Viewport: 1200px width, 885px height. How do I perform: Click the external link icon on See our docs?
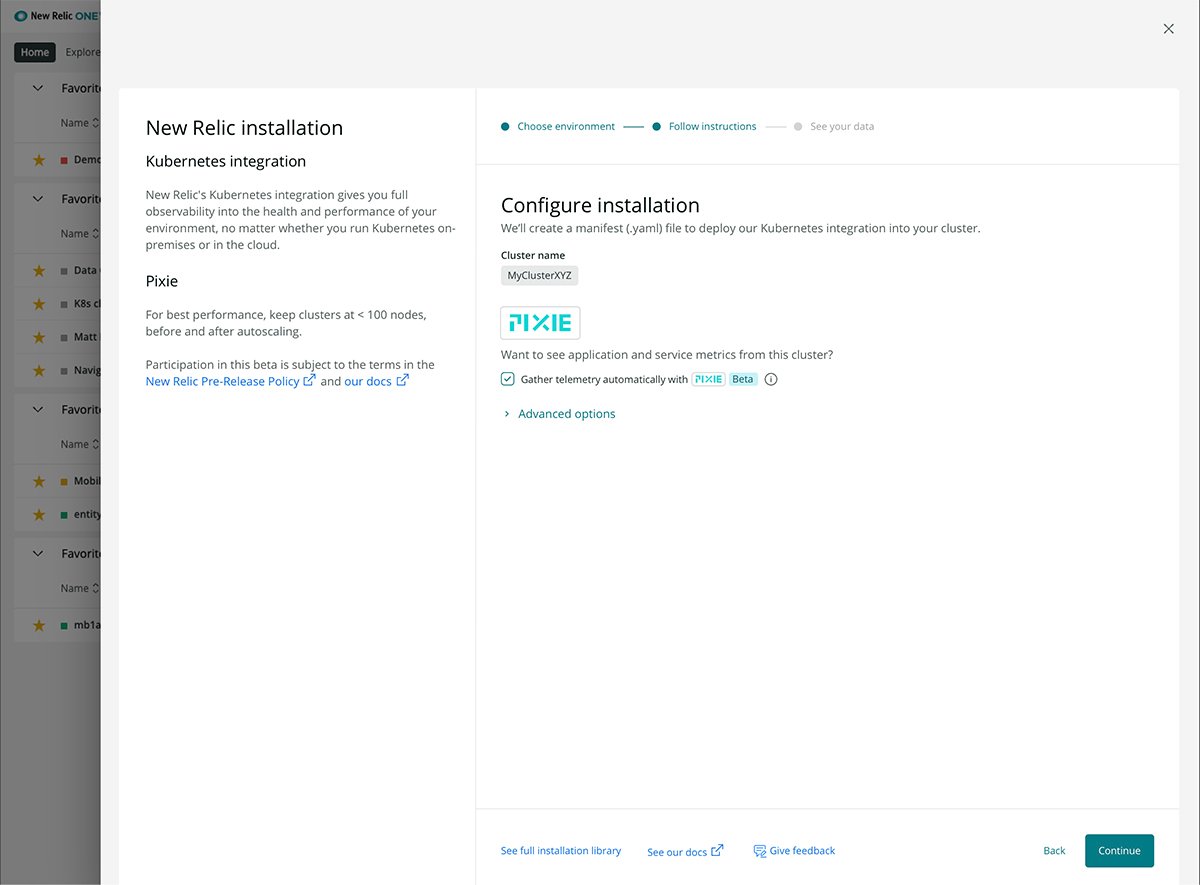pyautogui.click(x=716, y=851)
